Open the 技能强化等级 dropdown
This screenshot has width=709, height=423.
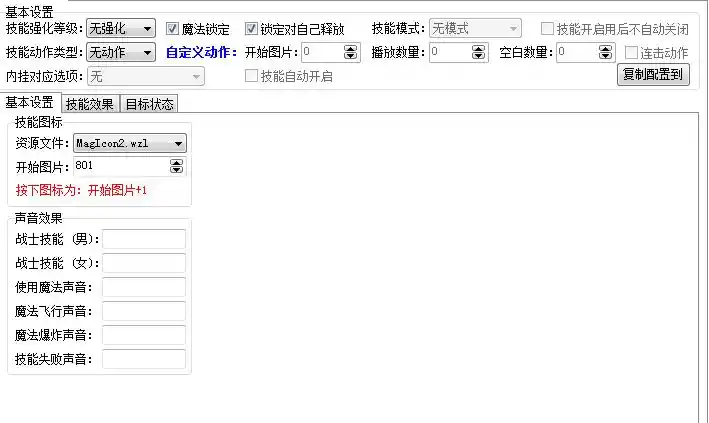121,29
